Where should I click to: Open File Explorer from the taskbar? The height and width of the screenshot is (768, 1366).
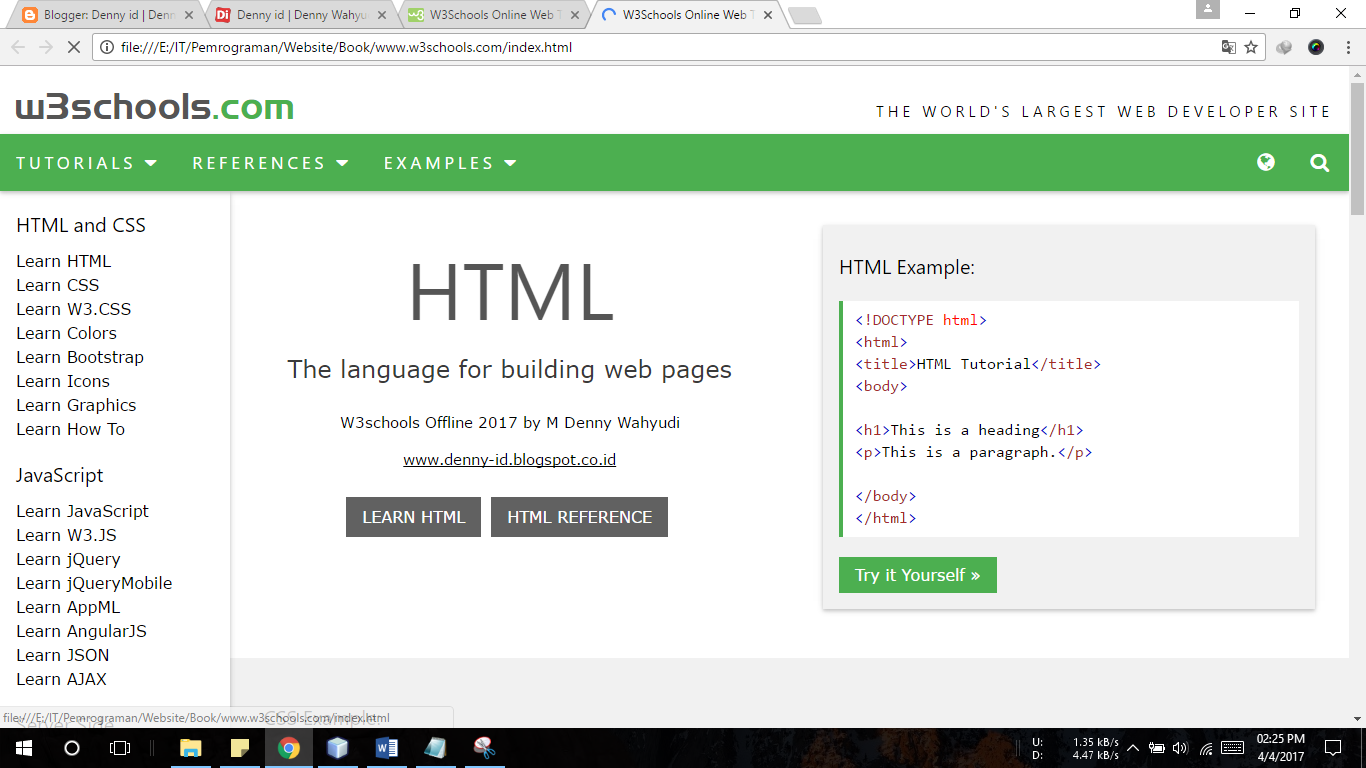pos(190,748)
